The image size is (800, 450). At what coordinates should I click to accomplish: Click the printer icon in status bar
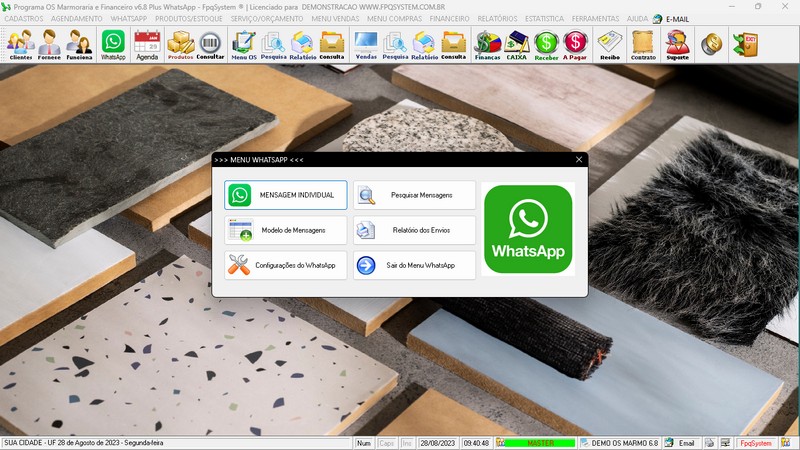[x=709, y=443]
